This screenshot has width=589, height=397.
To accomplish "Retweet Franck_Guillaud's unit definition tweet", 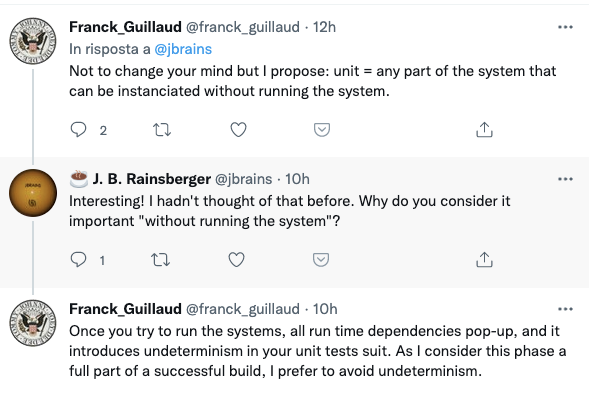I will [x=162, y=130].
